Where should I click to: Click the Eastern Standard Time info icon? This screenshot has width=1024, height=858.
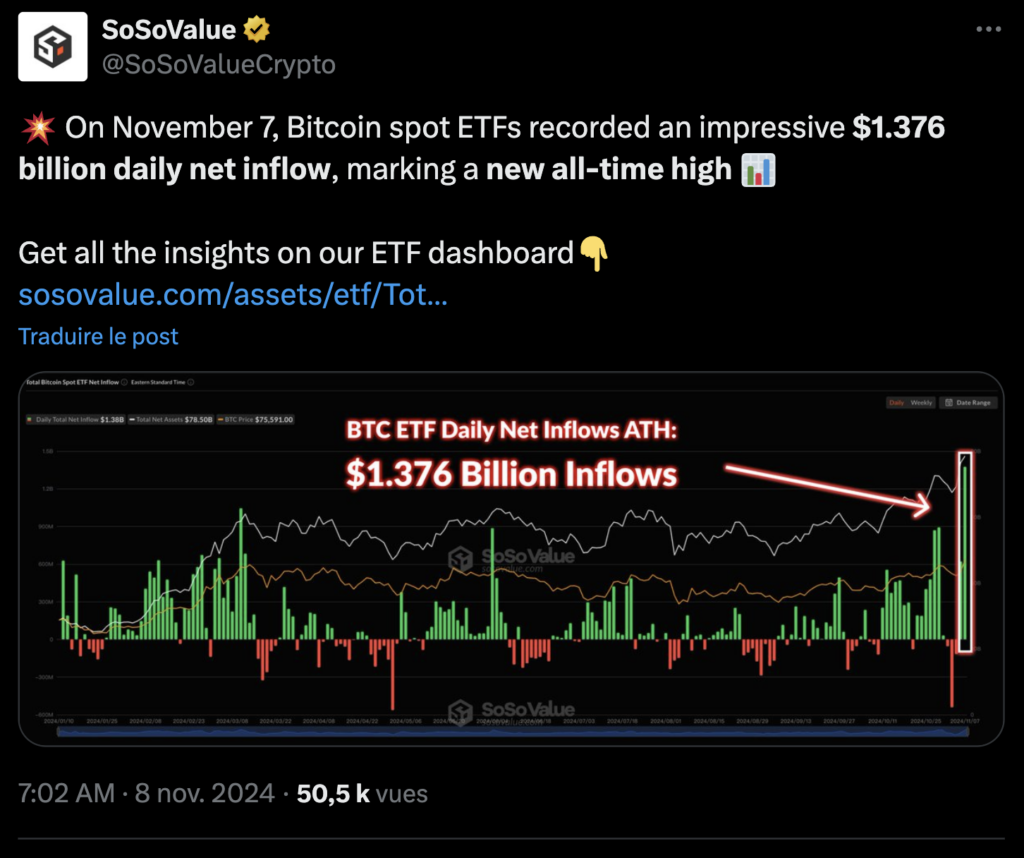(x=191, y=383)
